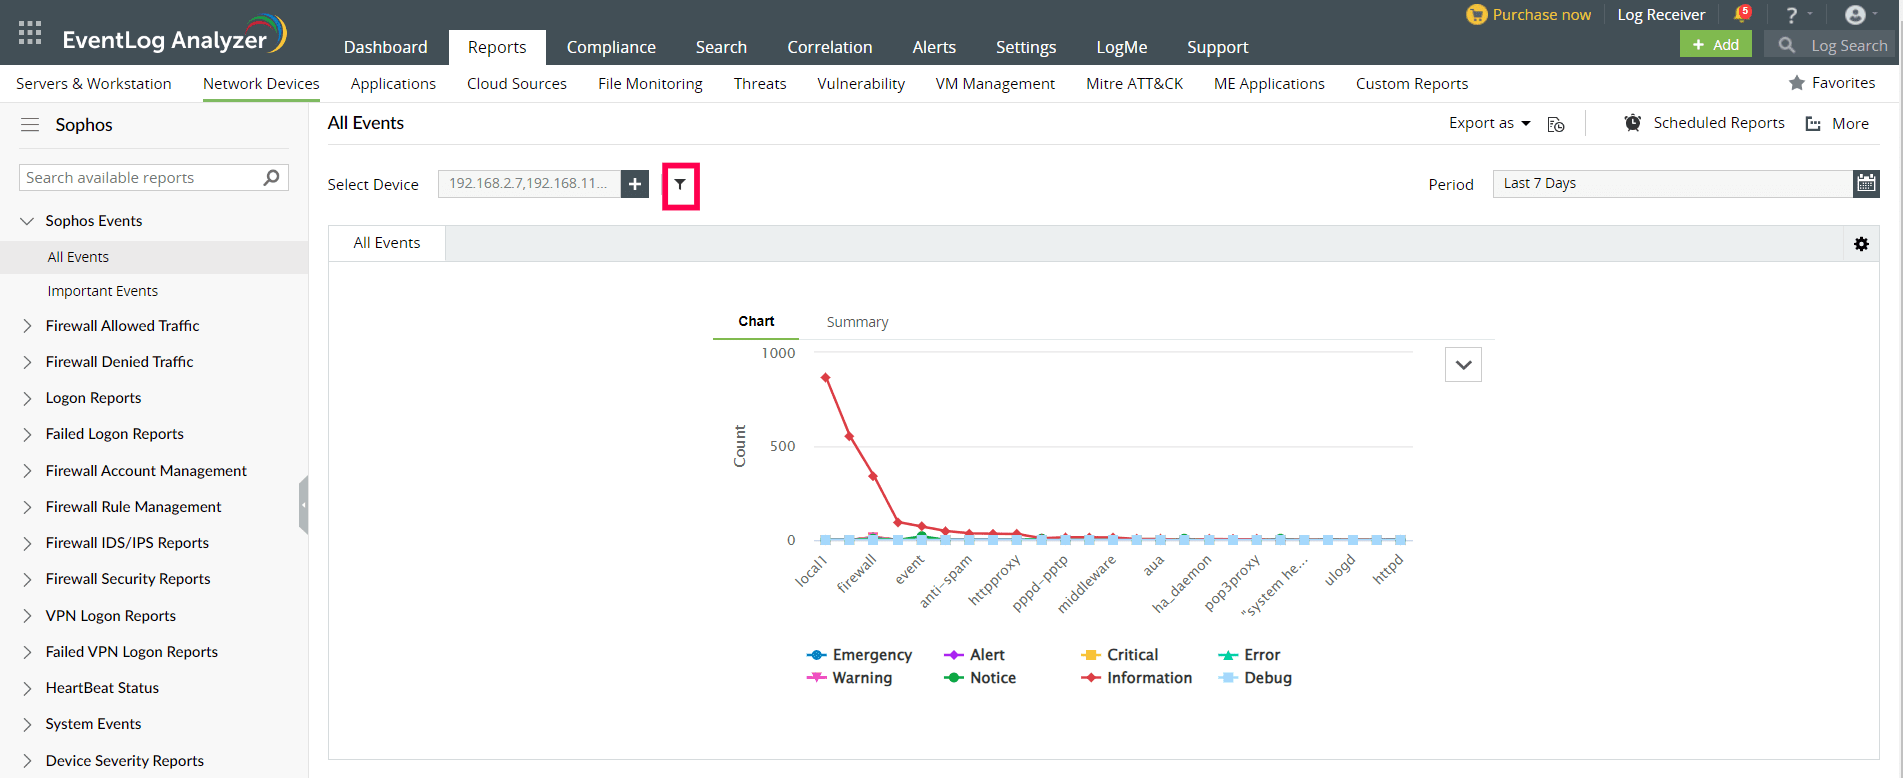This screenshot has height=778, width=1903.
Task: Toggle the Information legend series
Action: click(1136, 678)
